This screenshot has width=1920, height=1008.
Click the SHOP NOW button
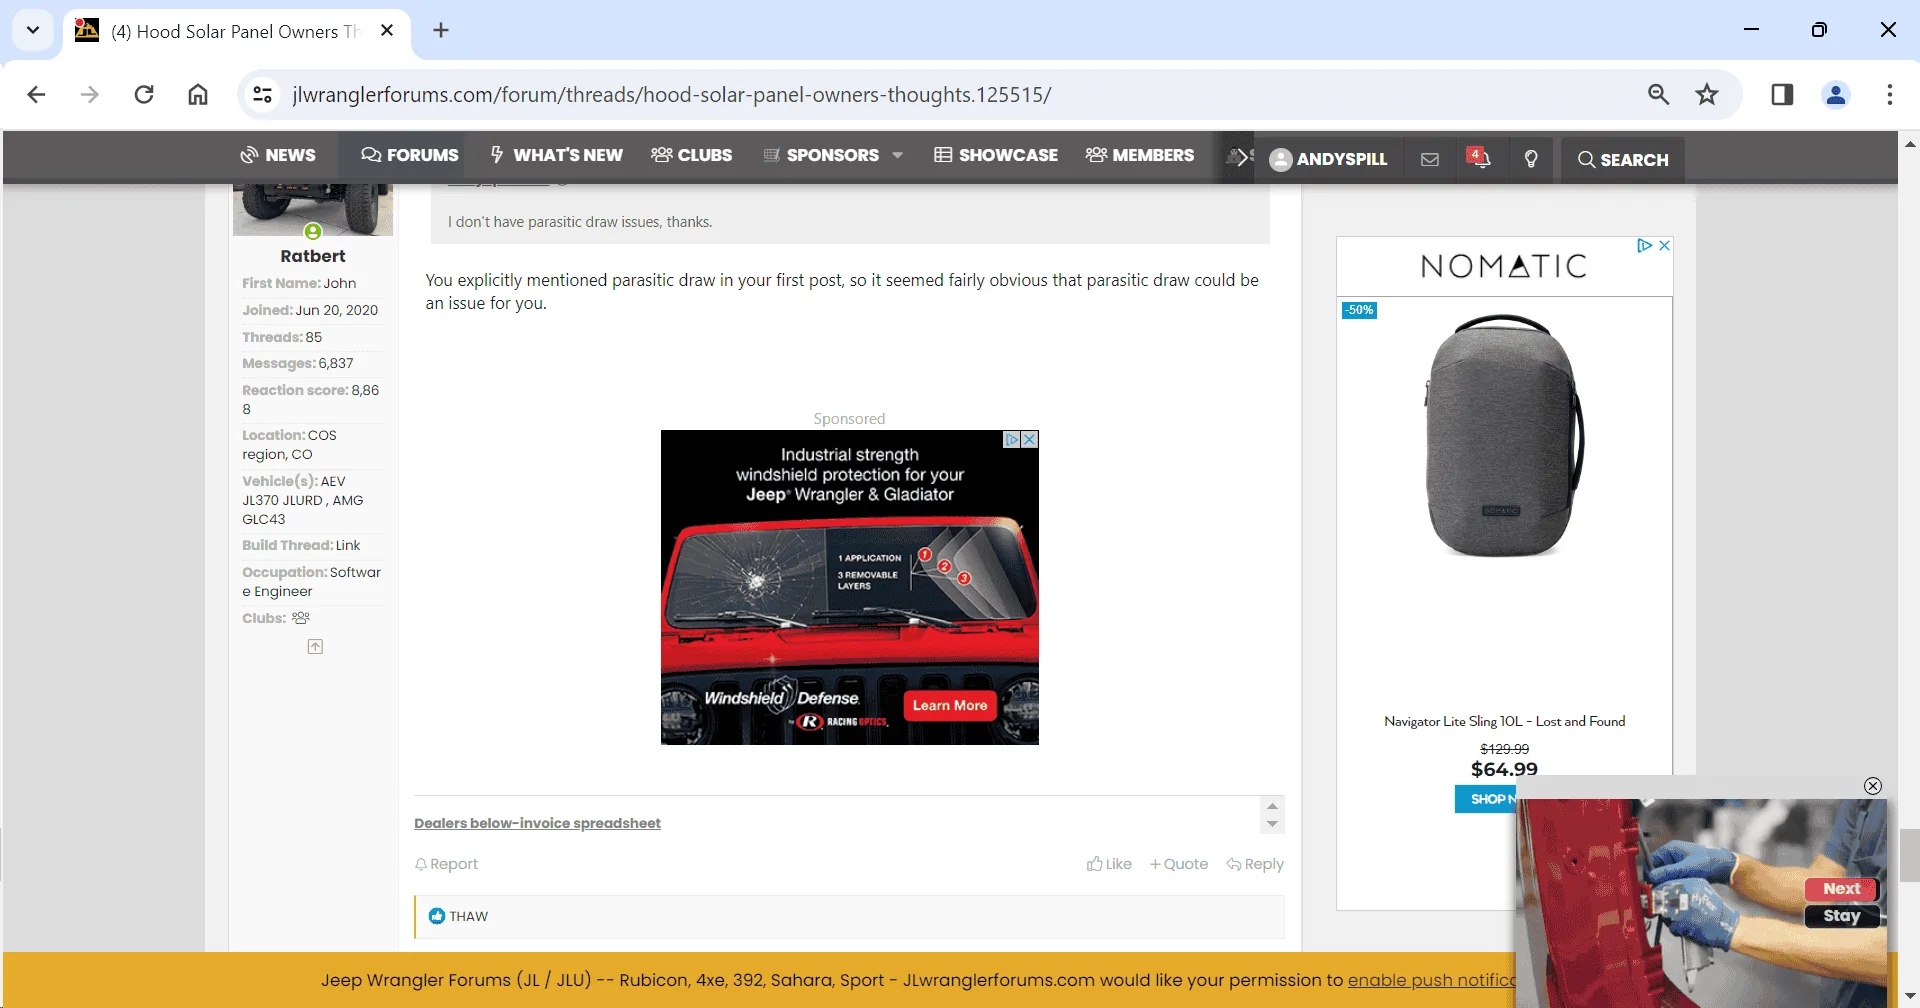pos(1486,799)
